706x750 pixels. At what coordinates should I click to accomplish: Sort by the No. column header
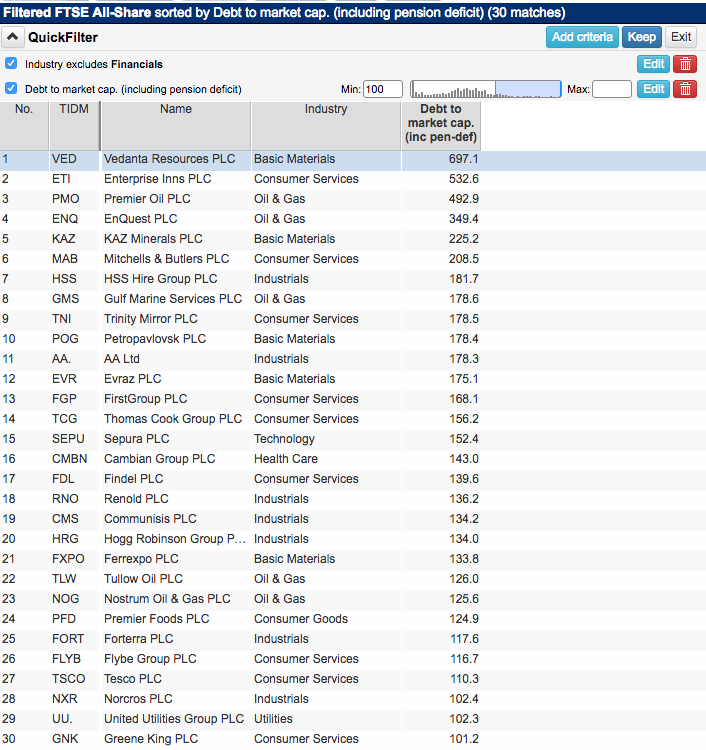(x=24, y=126)
